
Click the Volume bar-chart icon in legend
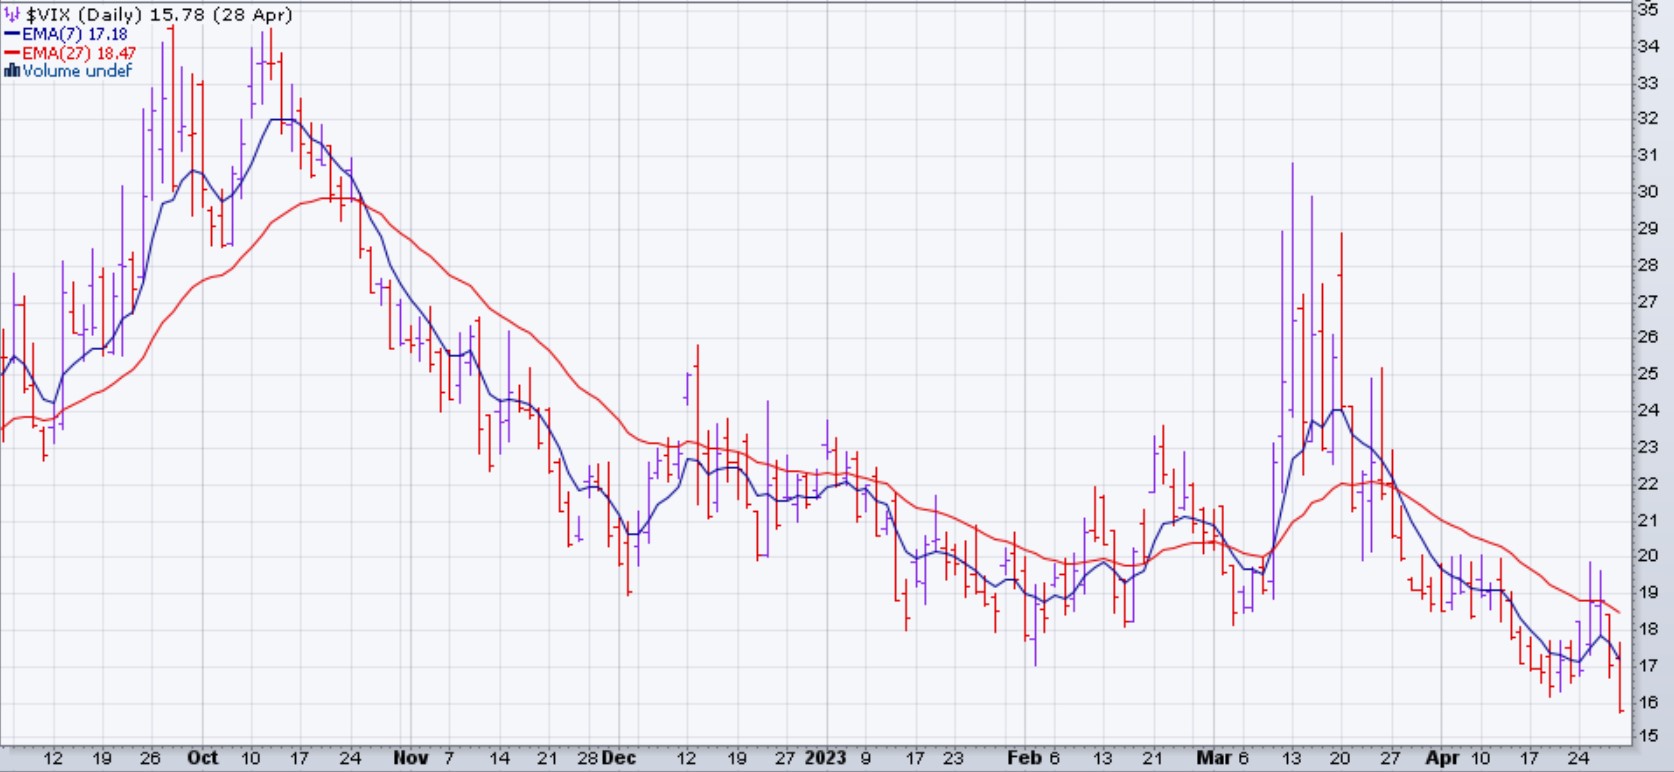pyautogui.click(x=12, y=71)
